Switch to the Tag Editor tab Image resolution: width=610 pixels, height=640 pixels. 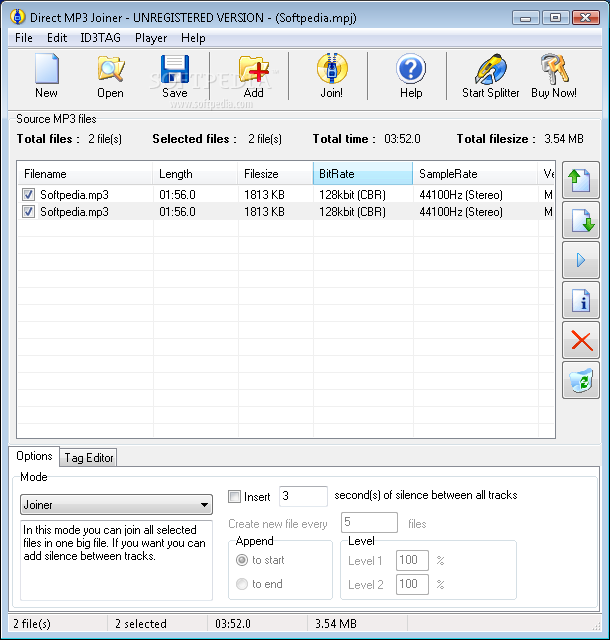[x=89, y=458]
